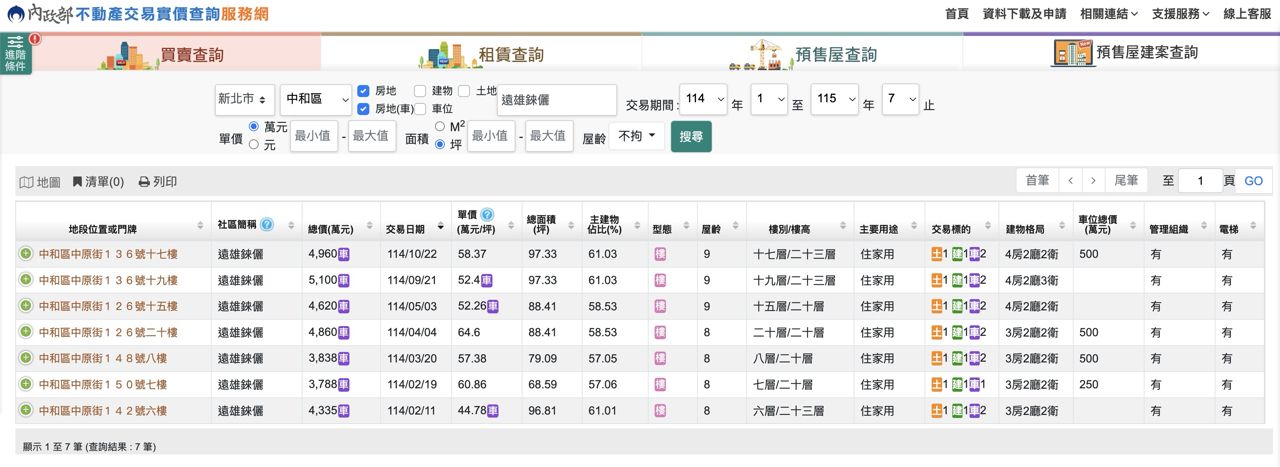Select the 萬元 unit price radio
Screen dimensions: 1280x467
point(254,127)
